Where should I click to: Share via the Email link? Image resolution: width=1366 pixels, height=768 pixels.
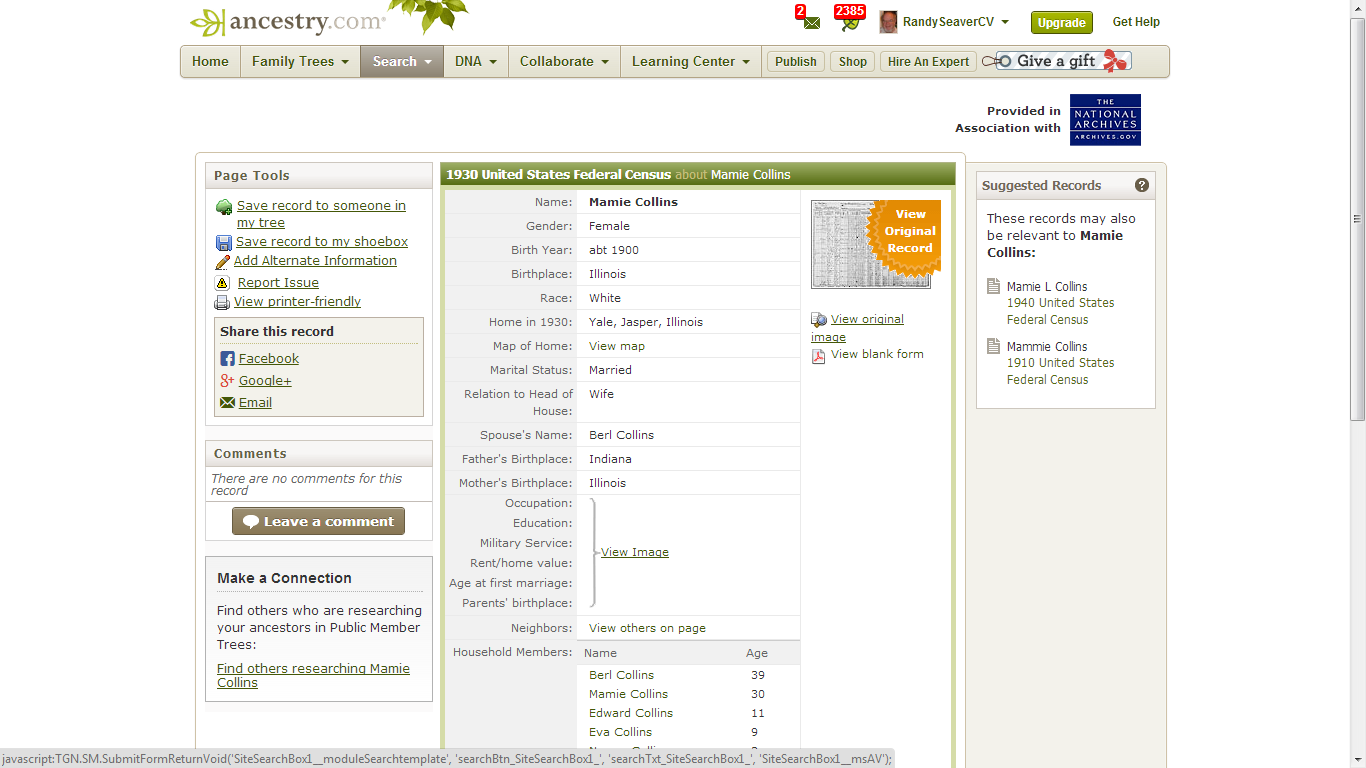tap(255, 403)
